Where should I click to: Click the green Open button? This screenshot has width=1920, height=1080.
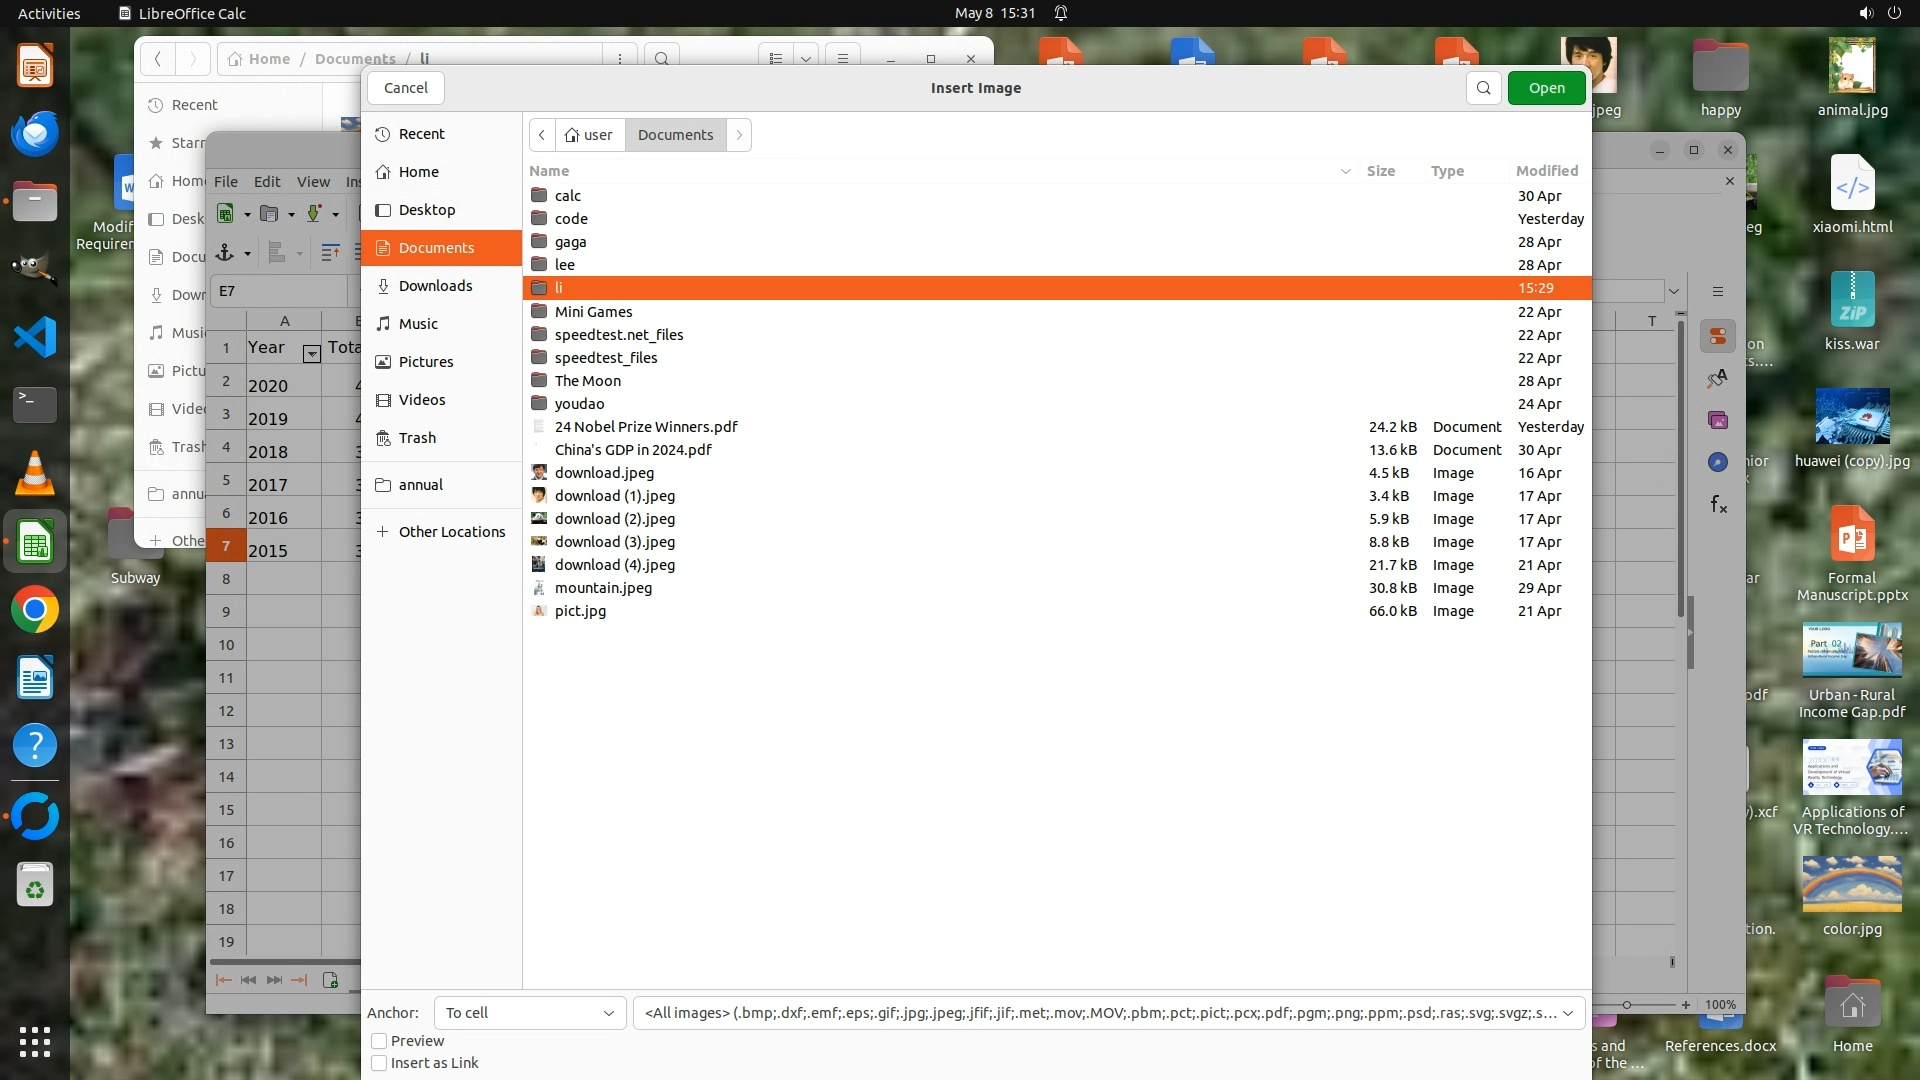[x=1546, y=88]
